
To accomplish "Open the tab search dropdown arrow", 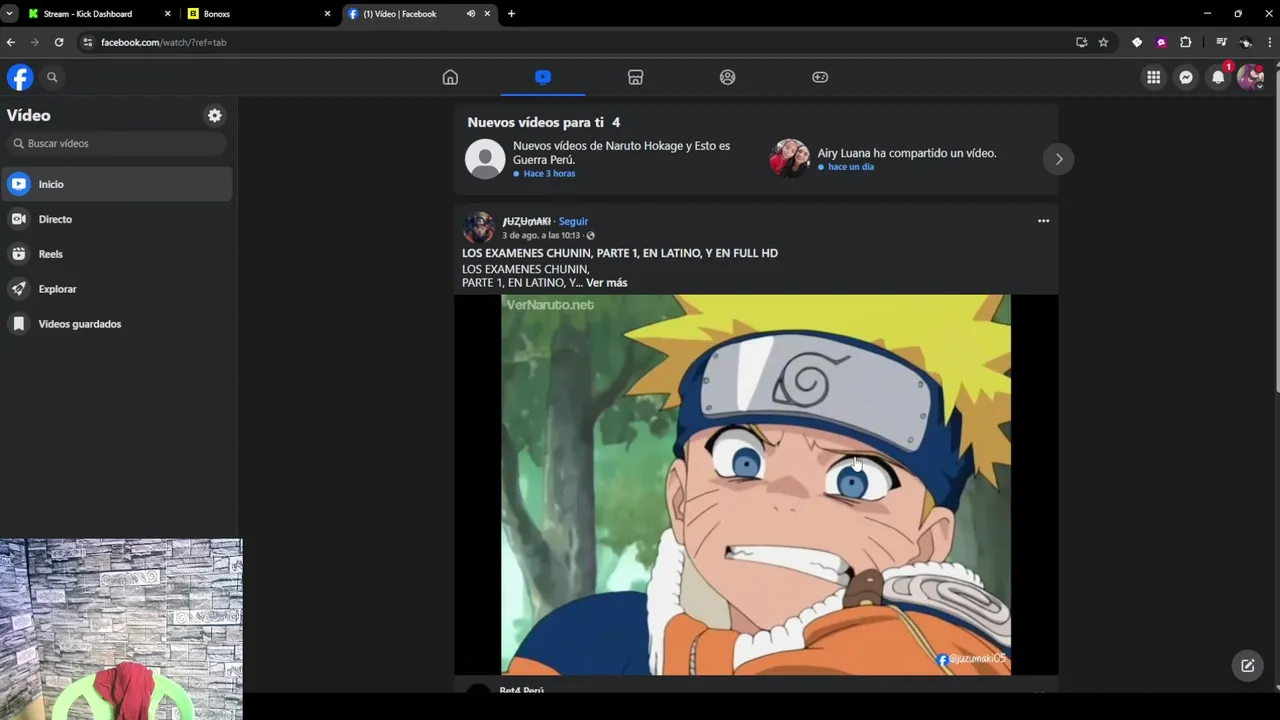I will (x=9, y=14).
